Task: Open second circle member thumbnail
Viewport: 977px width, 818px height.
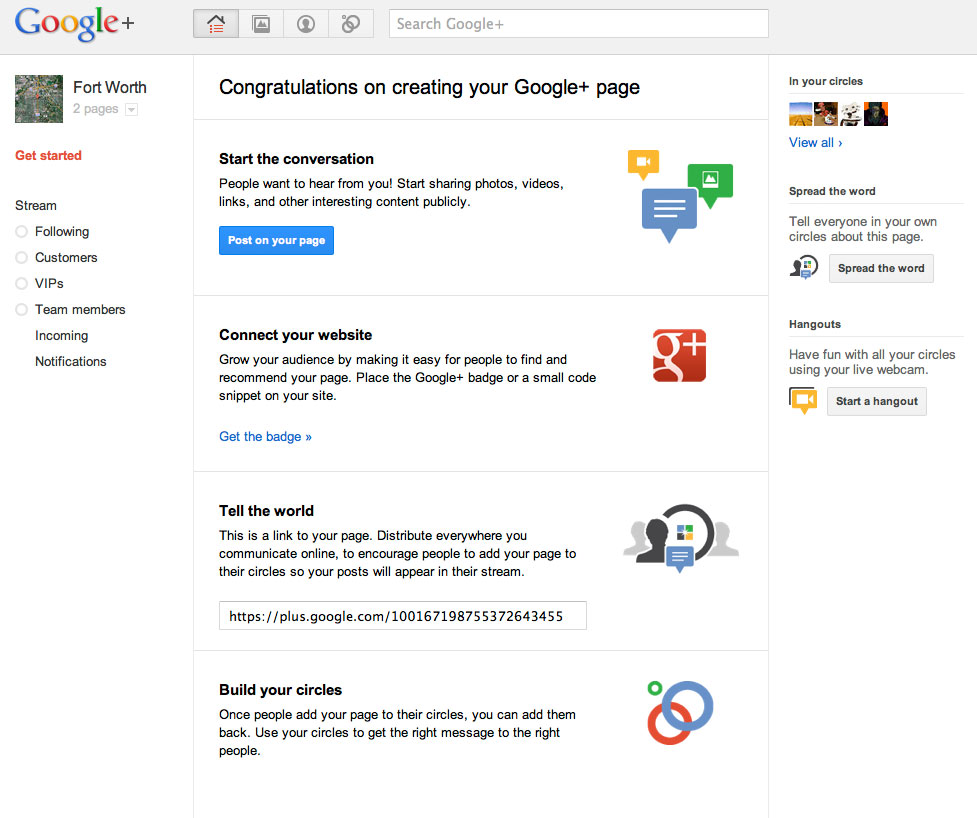Action: coord(826,114)
